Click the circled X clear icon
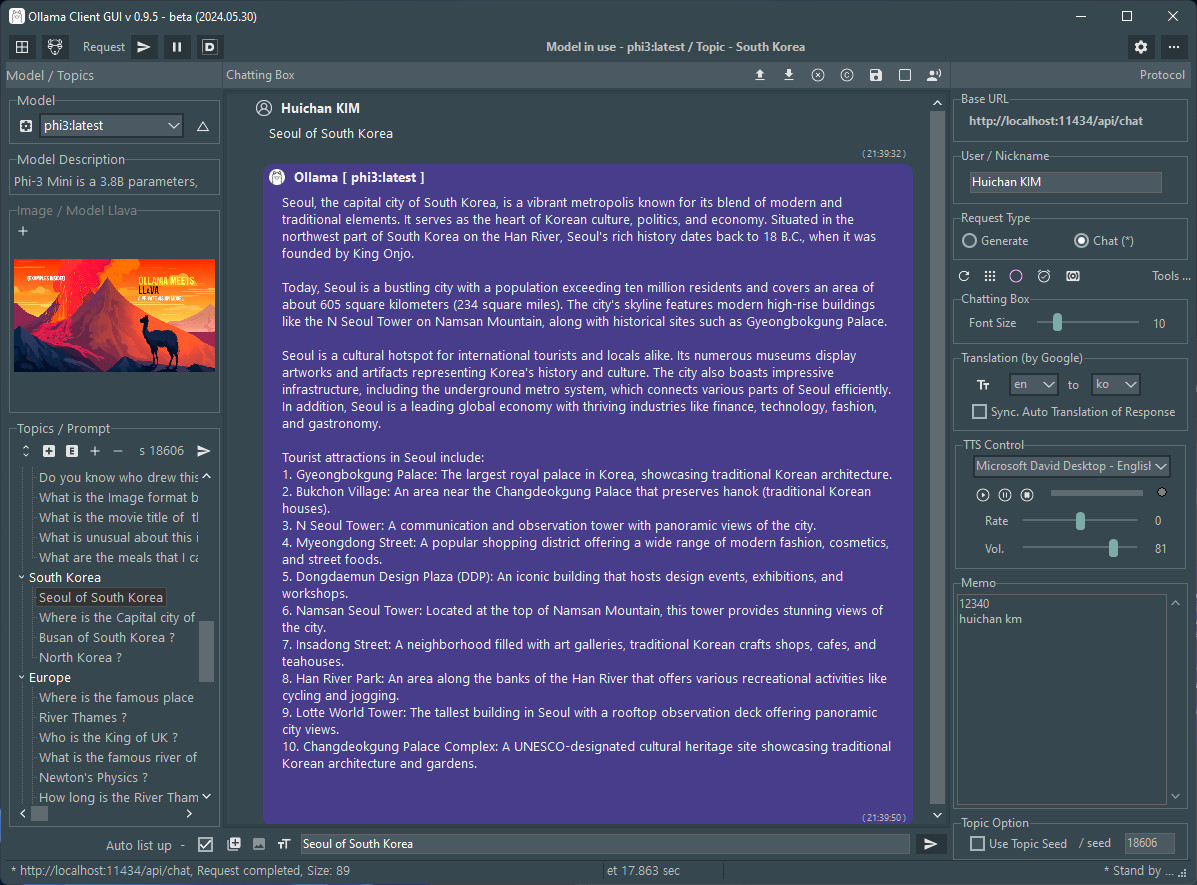 pos(818,75)
